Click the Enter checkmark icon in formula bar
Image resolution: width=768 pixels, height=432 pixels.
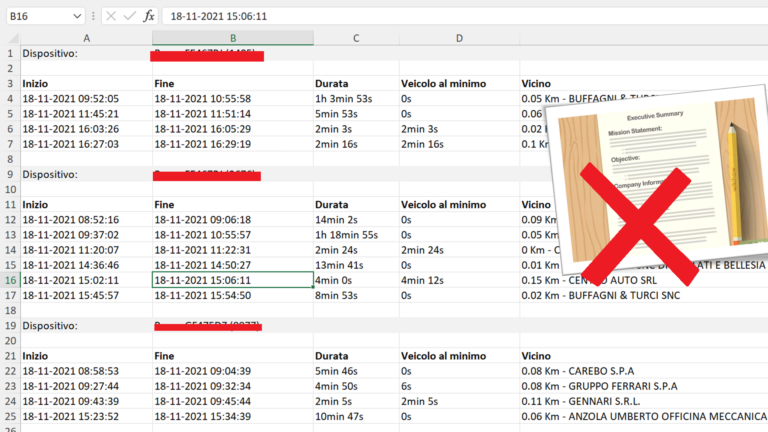(x=129, y=15)
